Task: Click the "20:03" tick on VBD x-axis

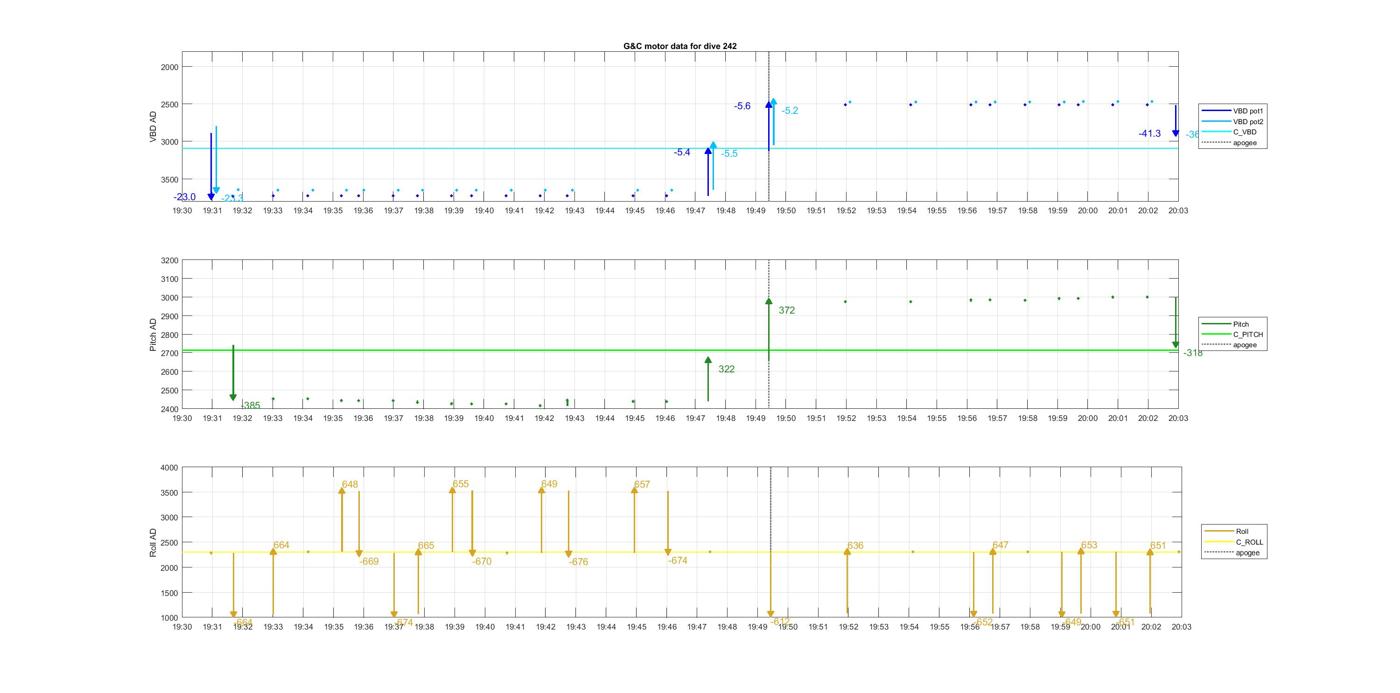Action: point(1179,211)
